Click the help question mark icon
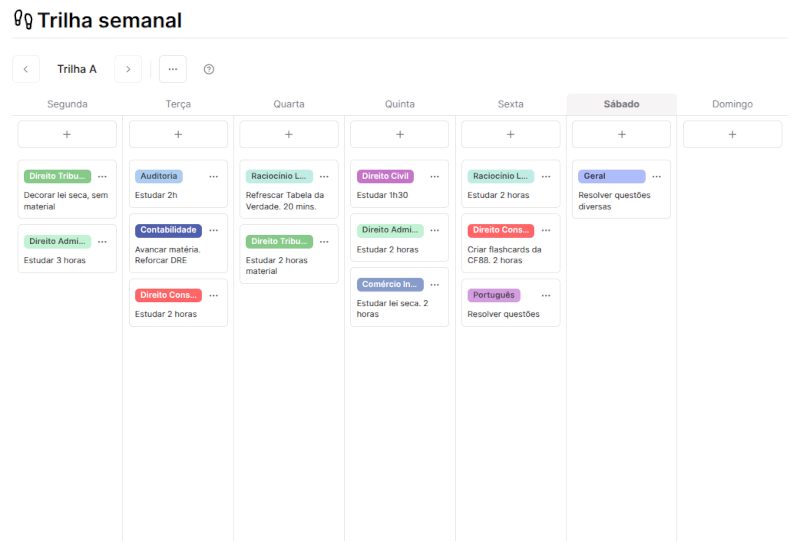 (209, 69)
